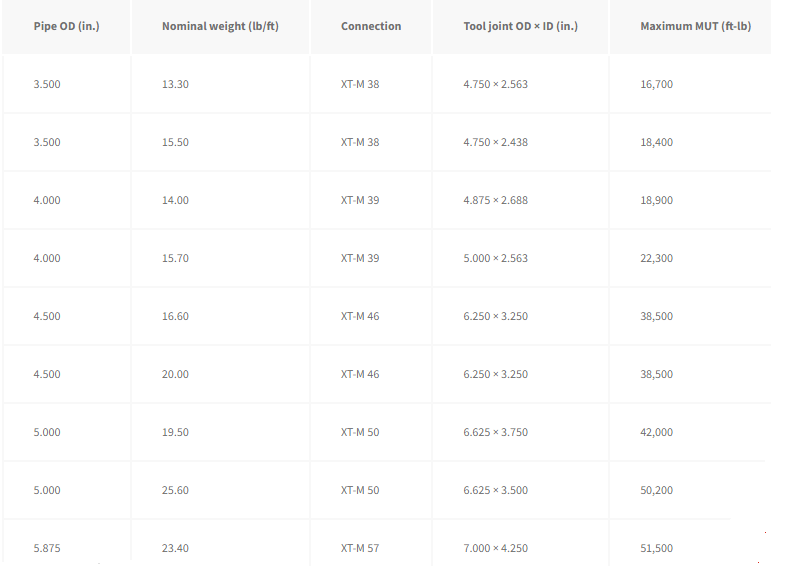Click the 16,700 maximum MUT value
Viewport: 790px width, 573px height.
click(656, 84)
